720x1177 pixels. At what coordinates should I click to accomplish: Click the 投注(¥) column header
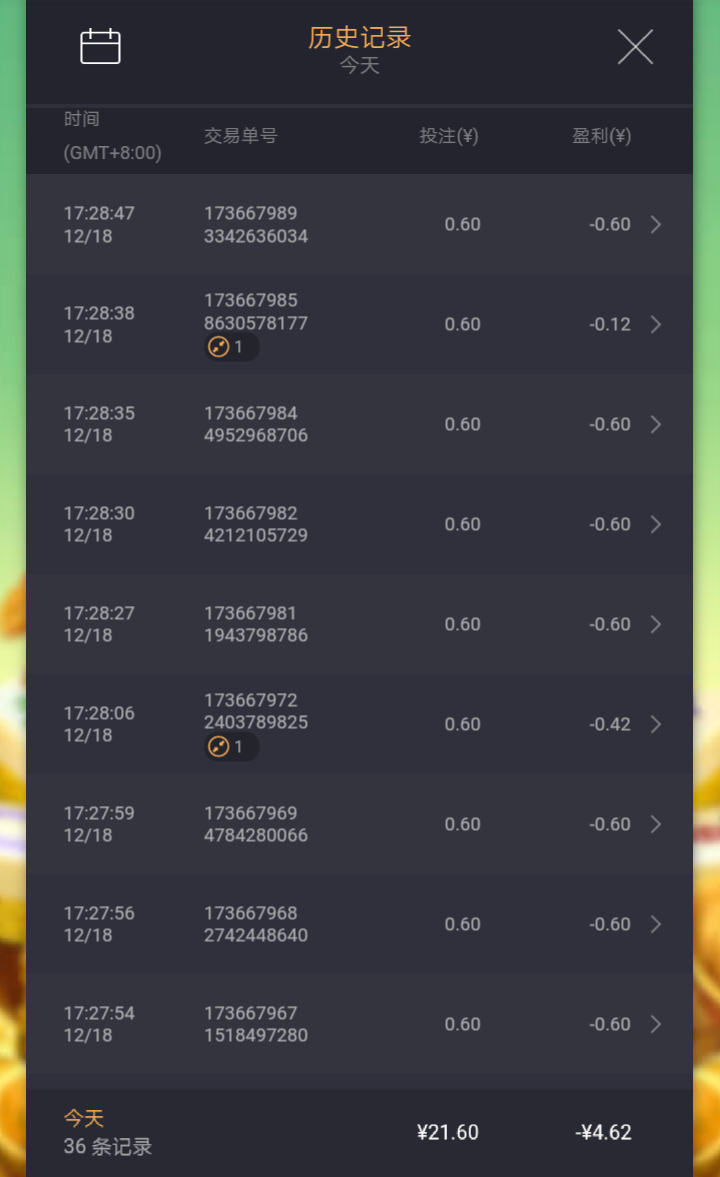click(449, 136)
